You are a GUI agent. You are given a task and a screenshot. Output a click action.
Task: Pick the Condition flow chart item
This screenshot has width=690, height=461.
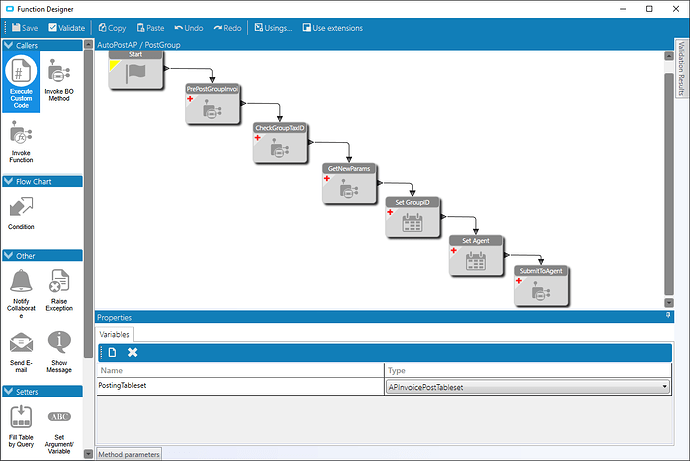[21, 213]
